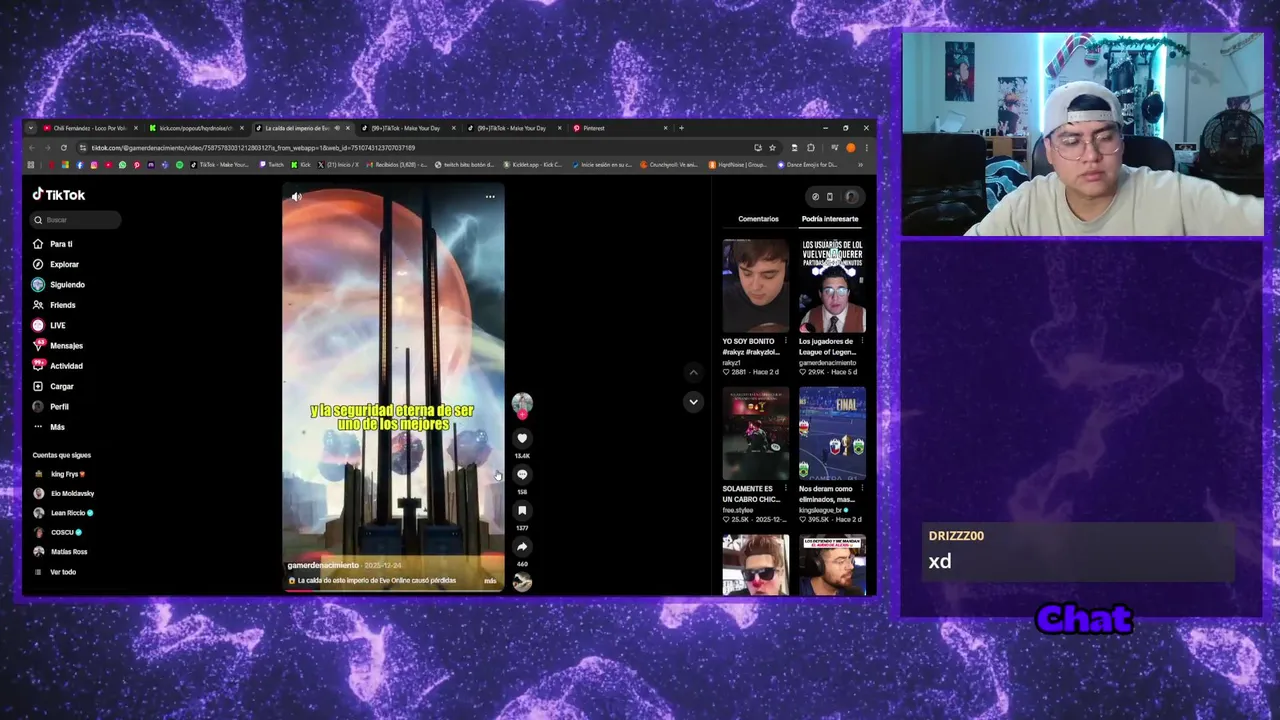Image resolution: width=1280 pixels, height=720 pixels.
Task: Open the Kick bookmark
Action: click(301, 165)
